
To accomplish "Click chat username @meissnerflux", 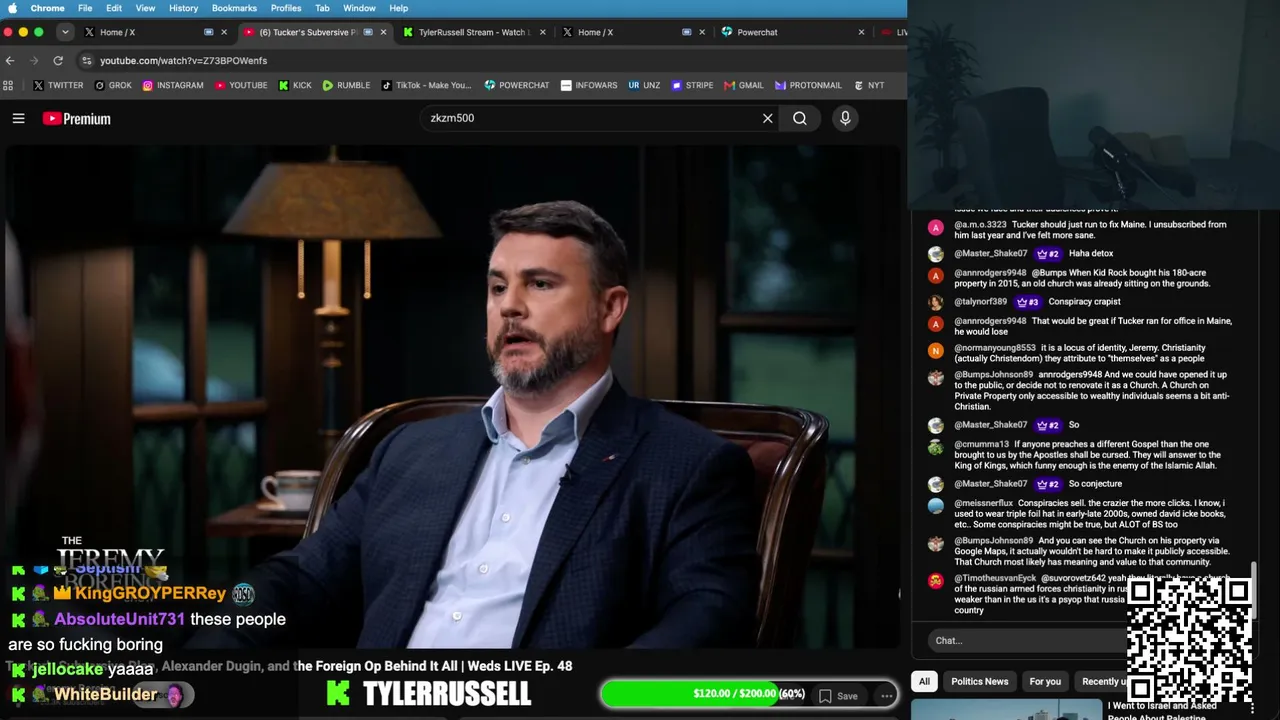I will [x=983, y=503].
